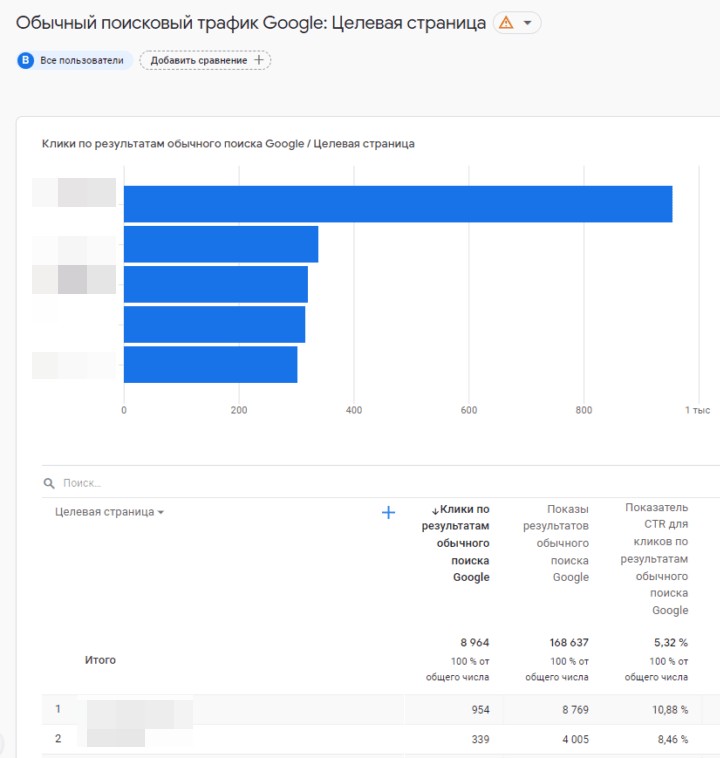Click the 'B' all-users segment badge

(x=26, y=61)
